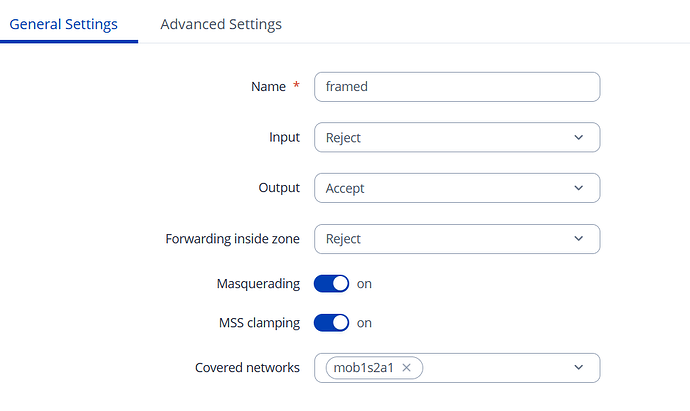Click the Masquerading label text
This screenshot has width=690, height=411.
click(x=258, y=283)
